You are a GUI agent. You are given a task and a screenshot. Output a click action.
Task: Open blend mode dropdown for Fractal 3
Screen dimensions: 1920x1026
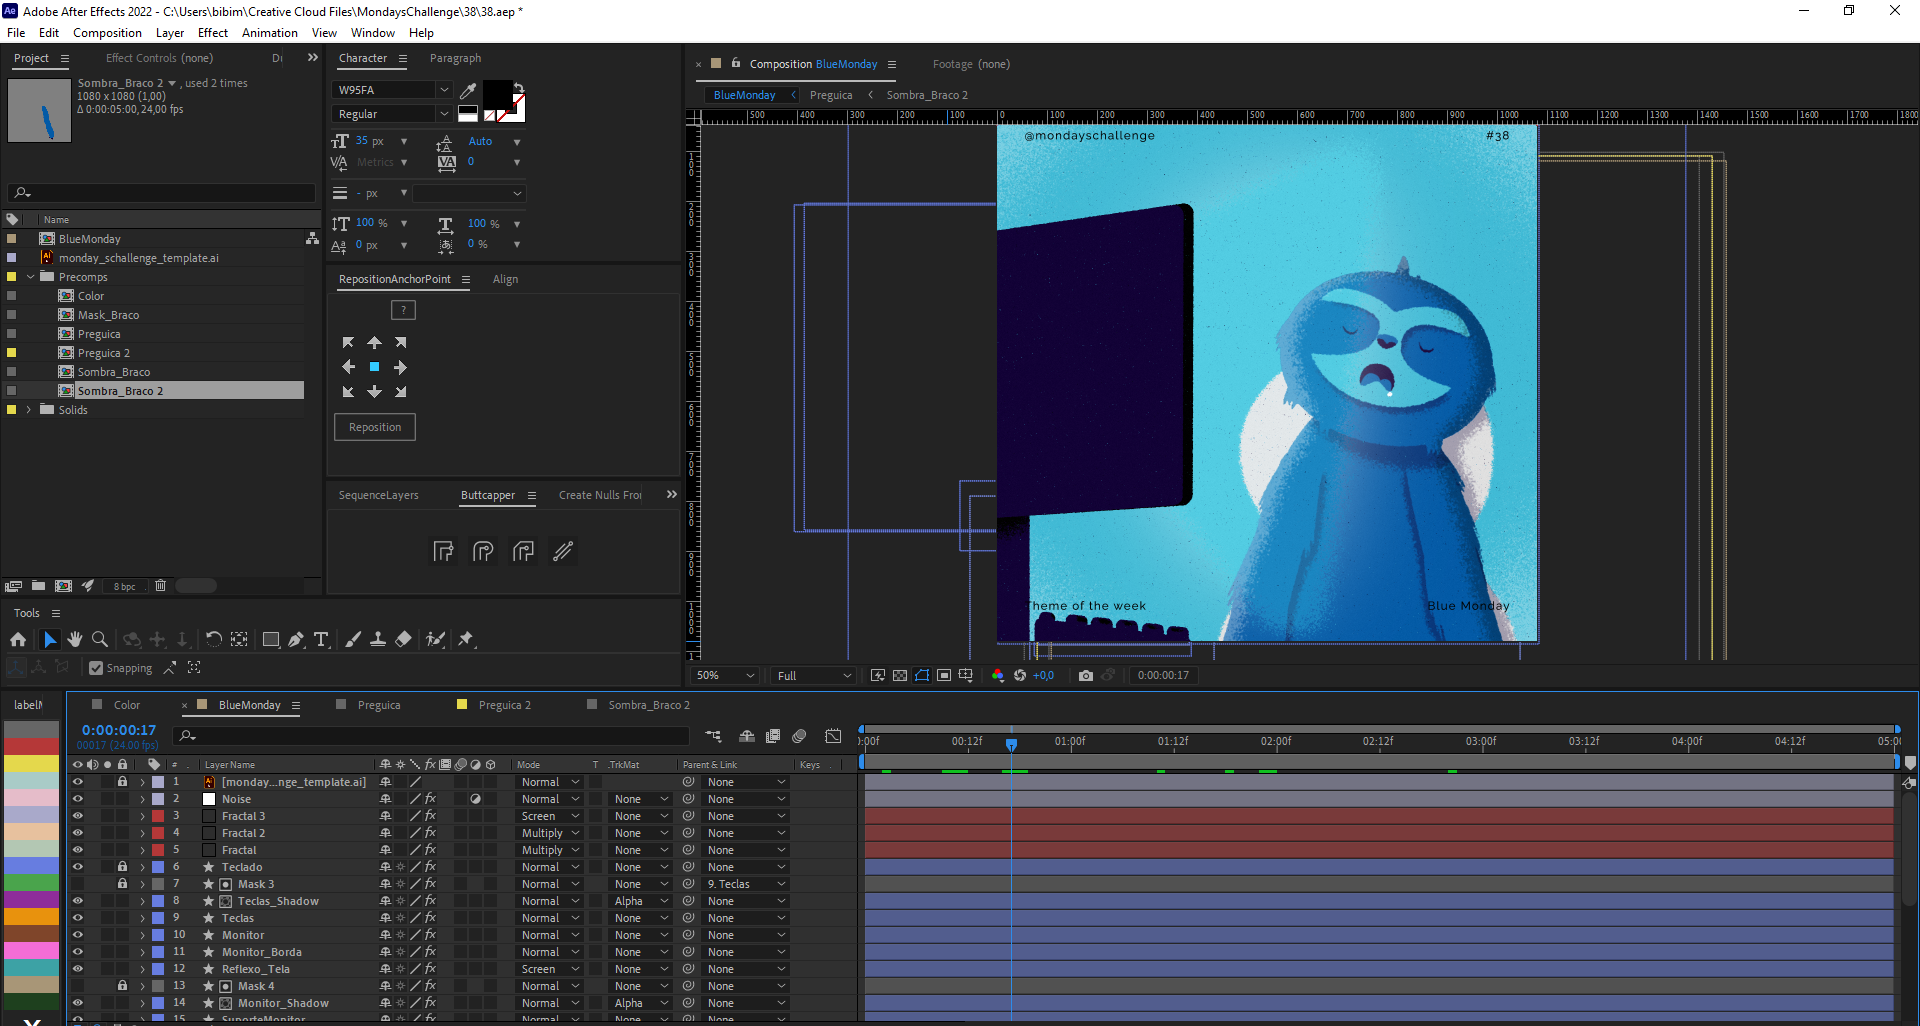tap(550, 816)
